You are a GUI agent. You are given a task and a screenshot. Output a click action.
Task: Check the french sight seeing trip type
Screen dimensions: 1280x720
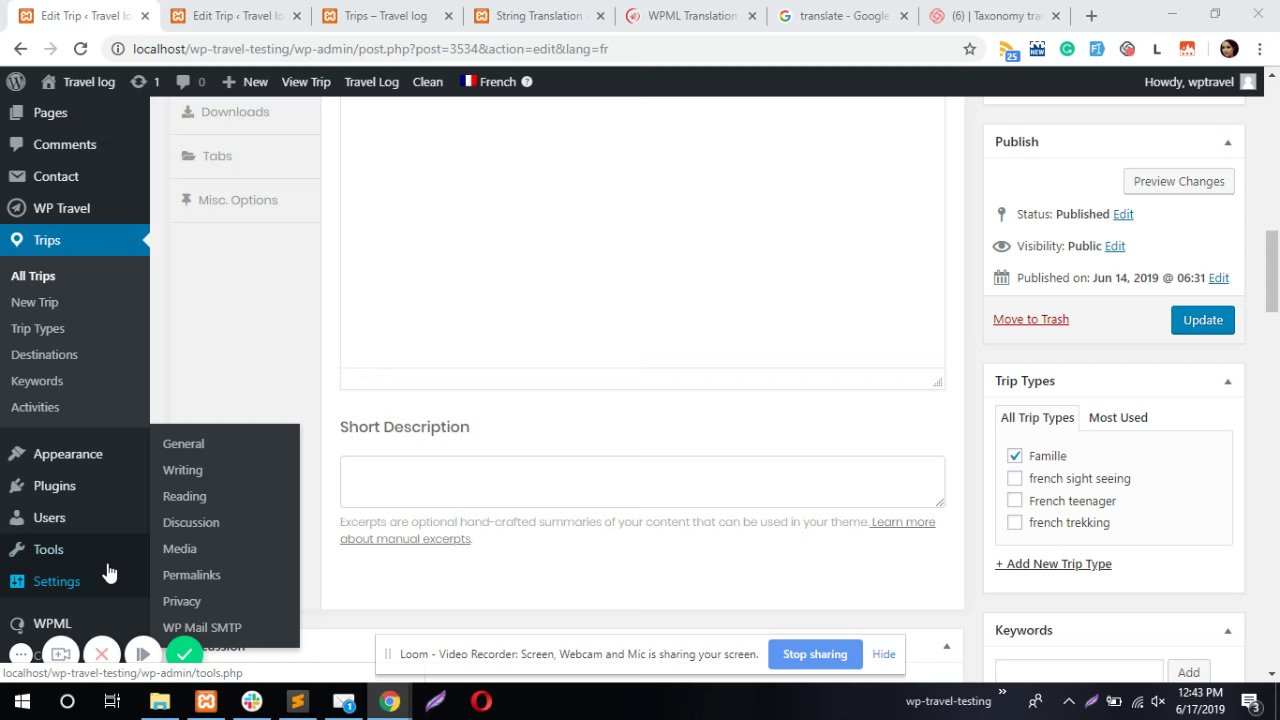pos(1015,478)
